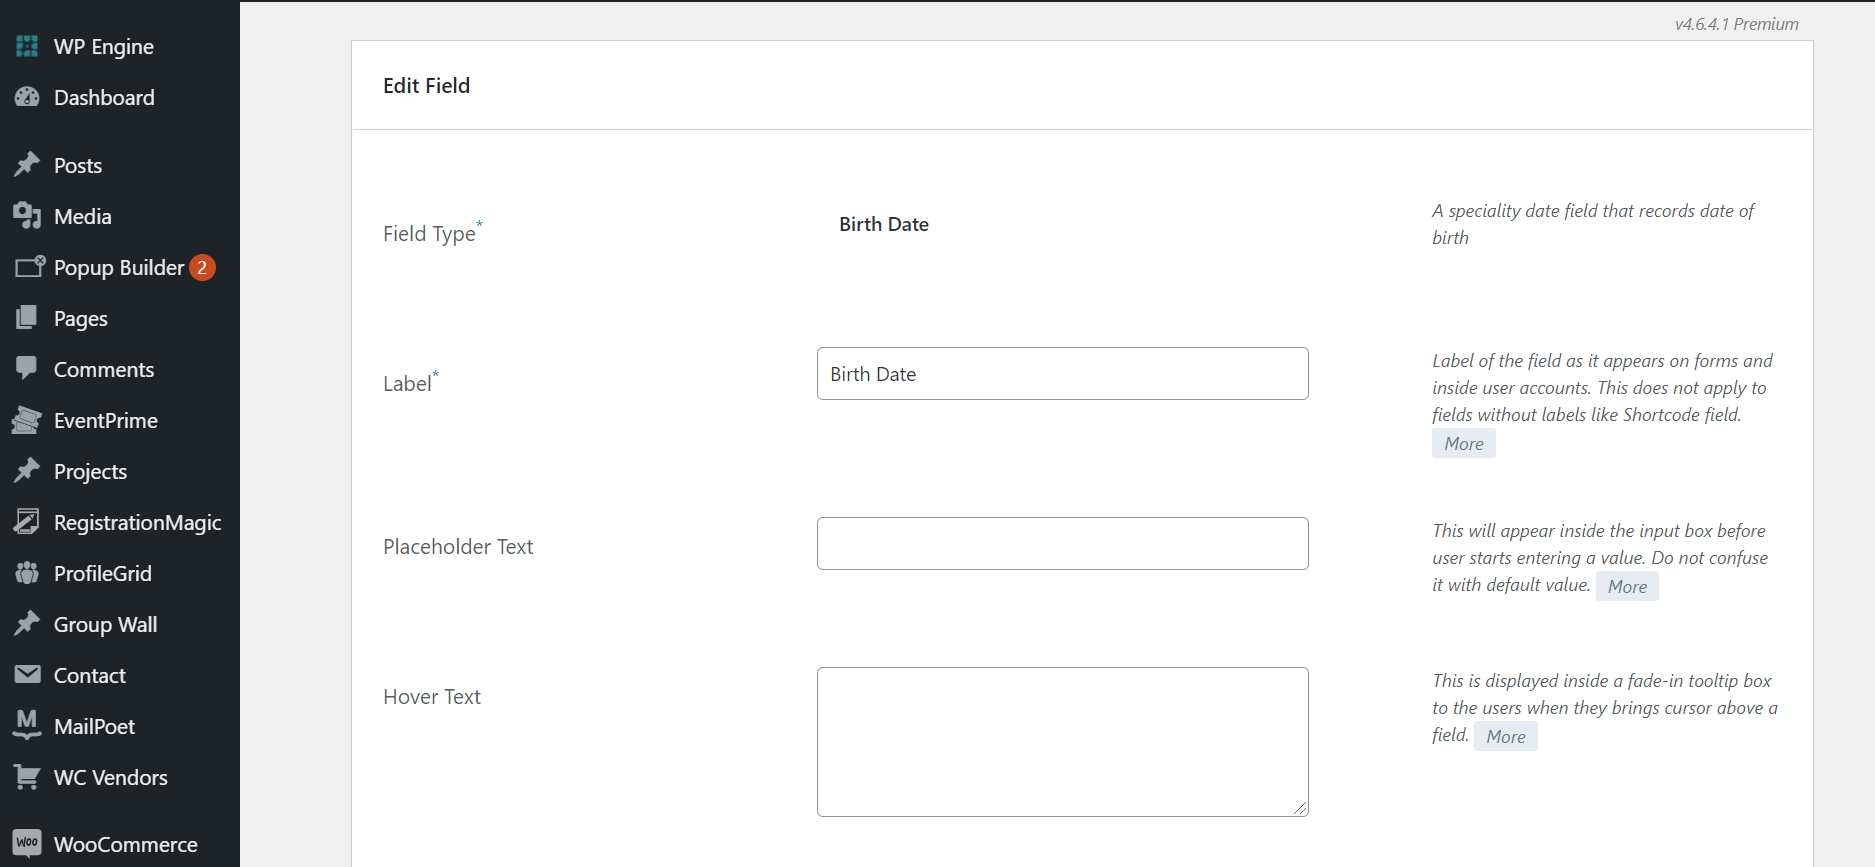Click the EventPrime sidebar icon
This screenshot has height=867, width=1875.
tap(27, 421)
